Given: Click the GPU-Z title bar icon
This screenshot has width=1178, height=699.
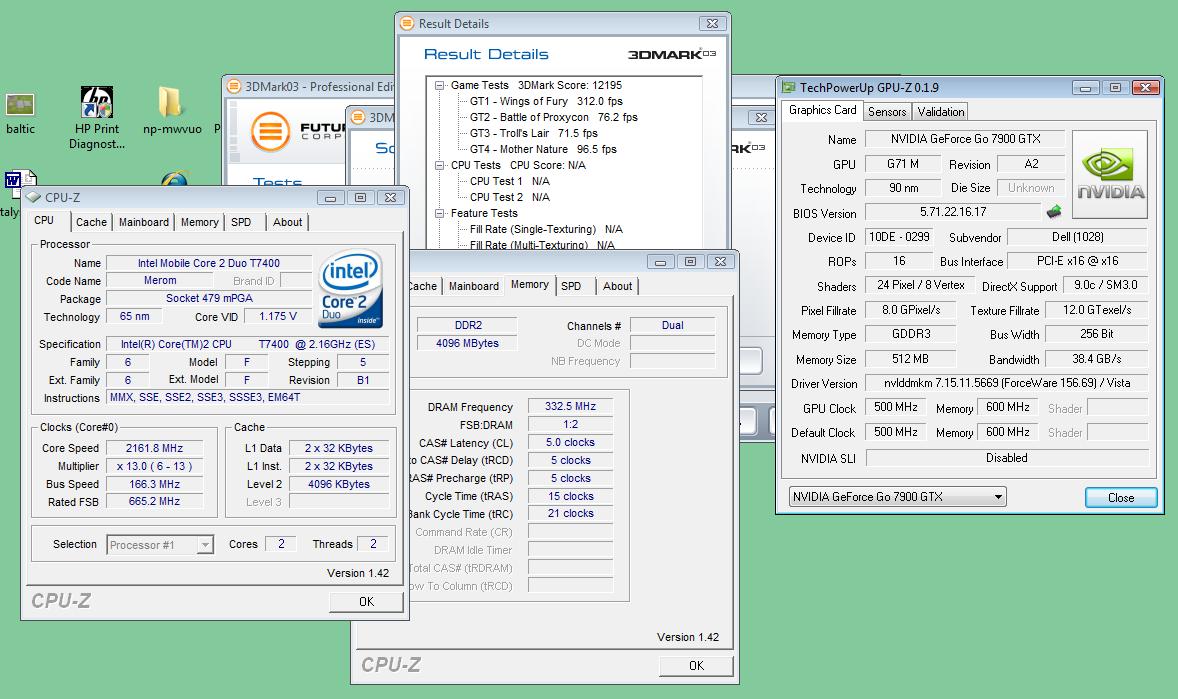Looking at the screenshot, I should pos(788,87).
